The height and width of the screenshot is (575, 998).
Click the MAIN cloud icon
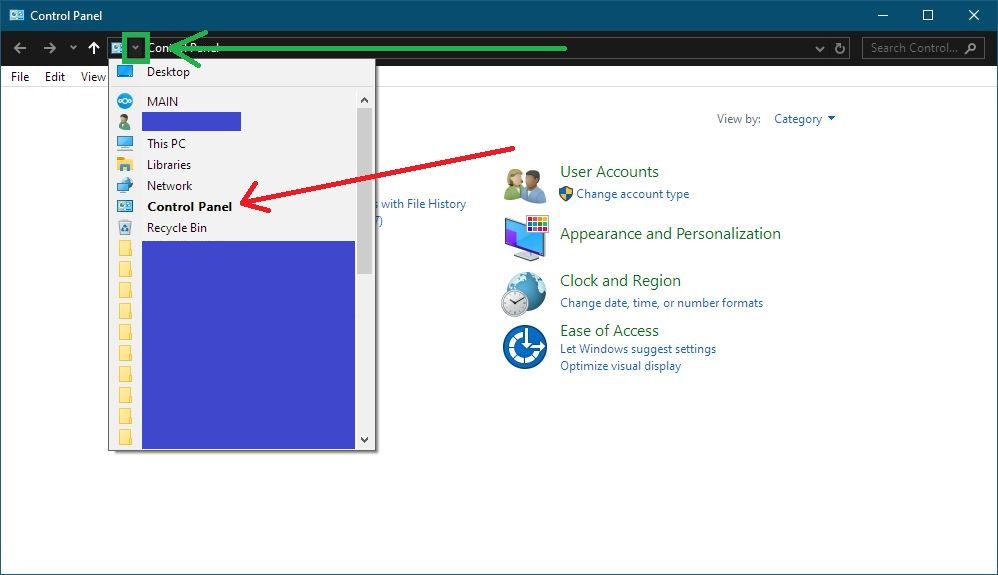(x=125, y=101)
